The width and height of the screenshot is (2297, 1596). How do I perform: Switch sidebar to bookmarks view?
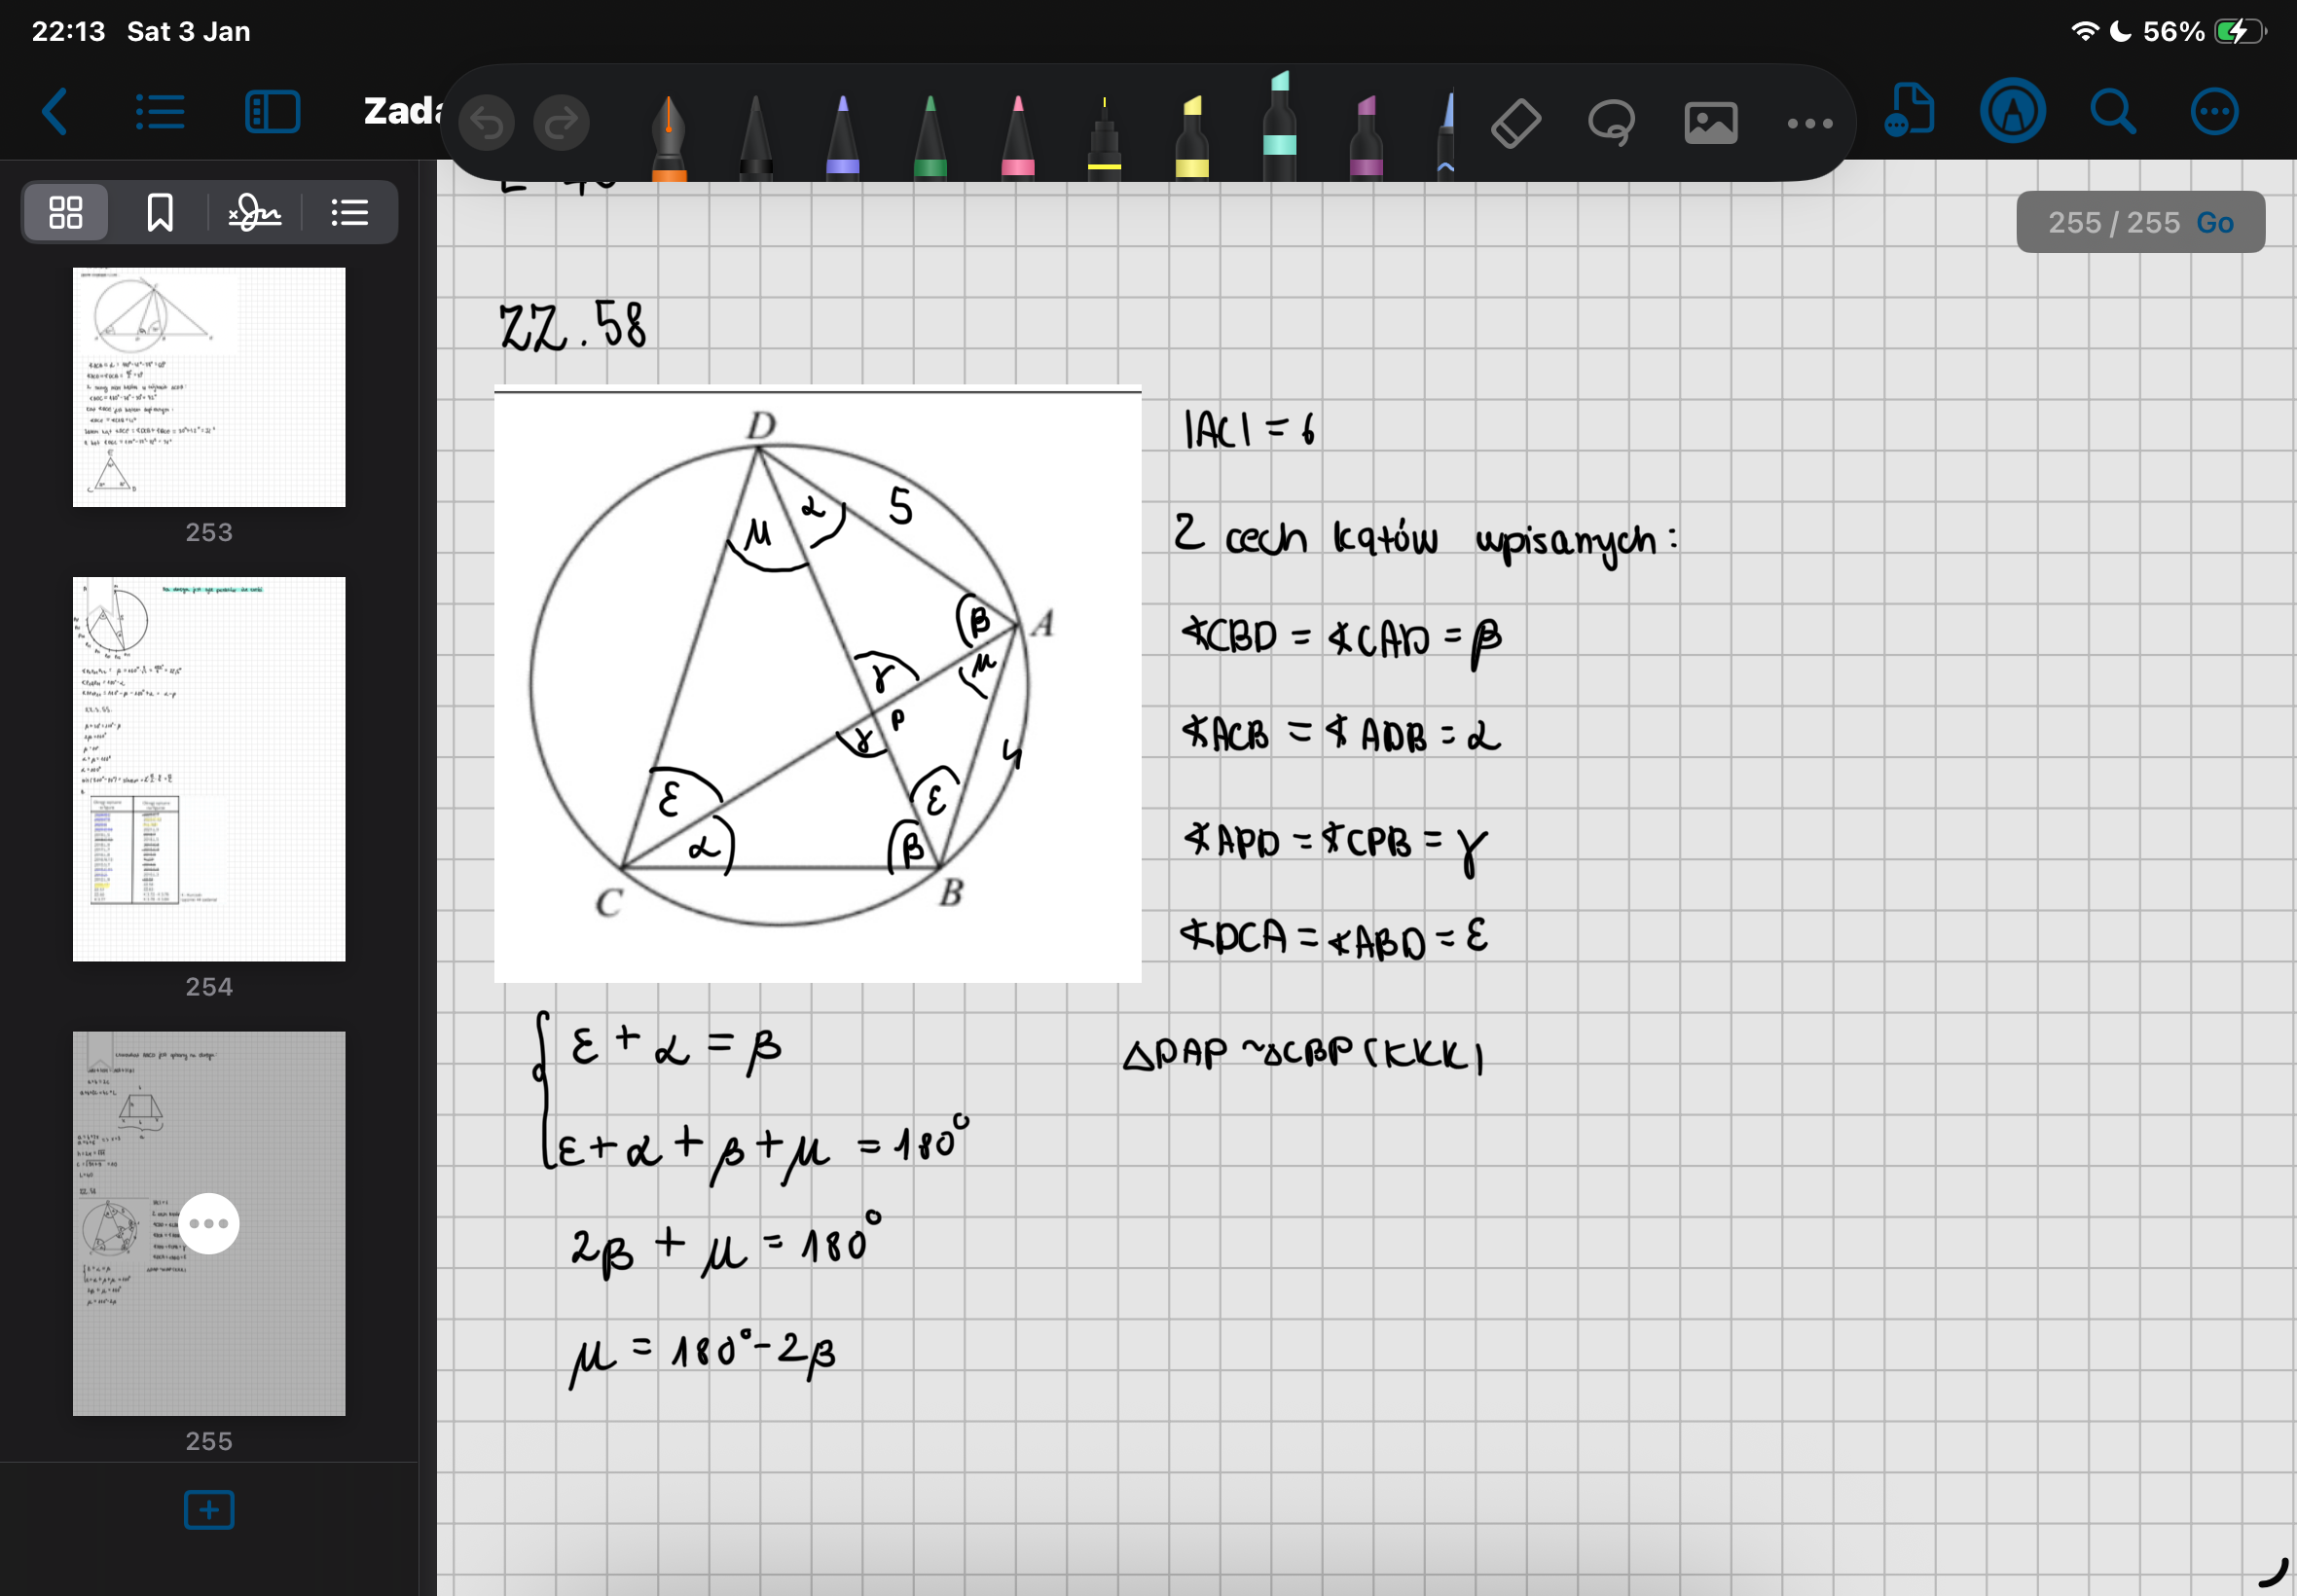(x=160, y=212)
